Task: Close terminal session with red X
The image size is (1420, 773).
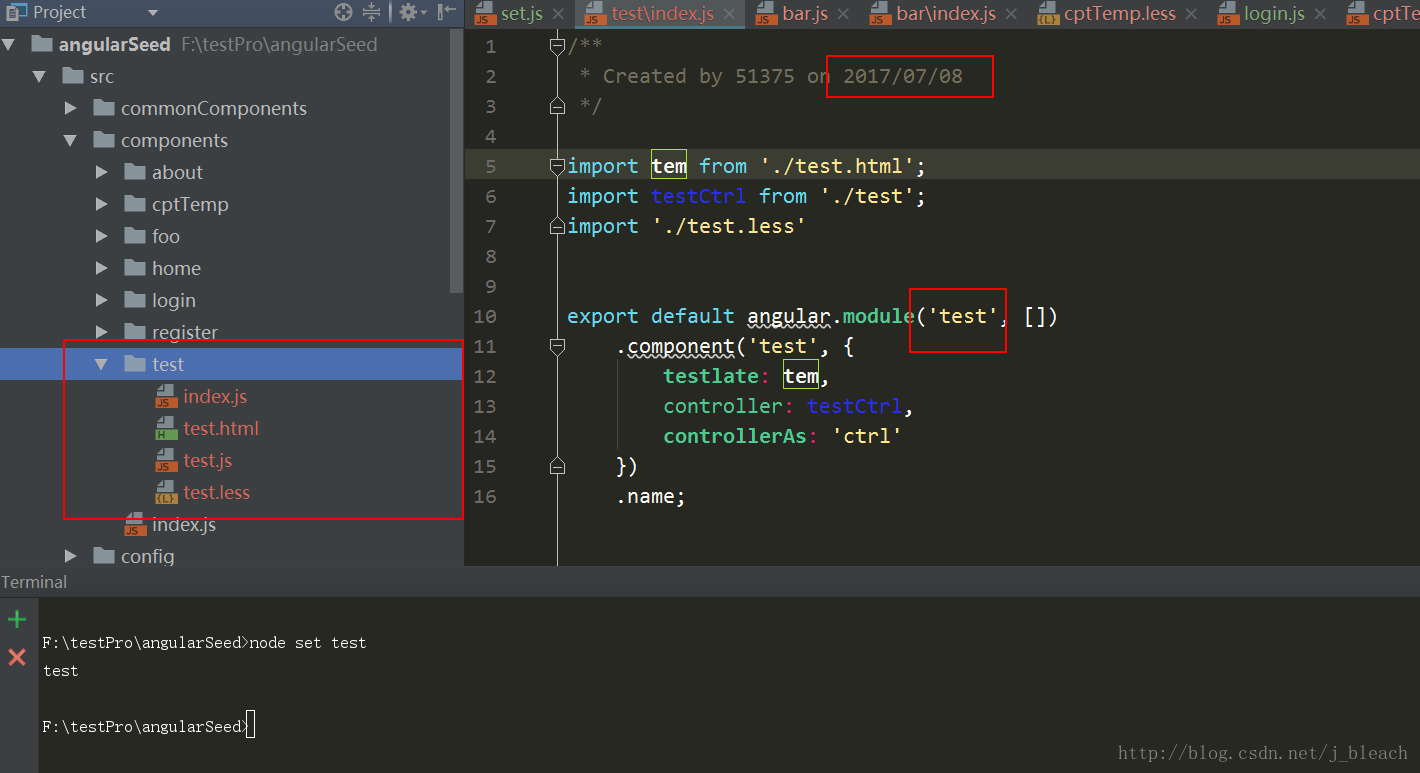Action: click(x=17, y=657)
